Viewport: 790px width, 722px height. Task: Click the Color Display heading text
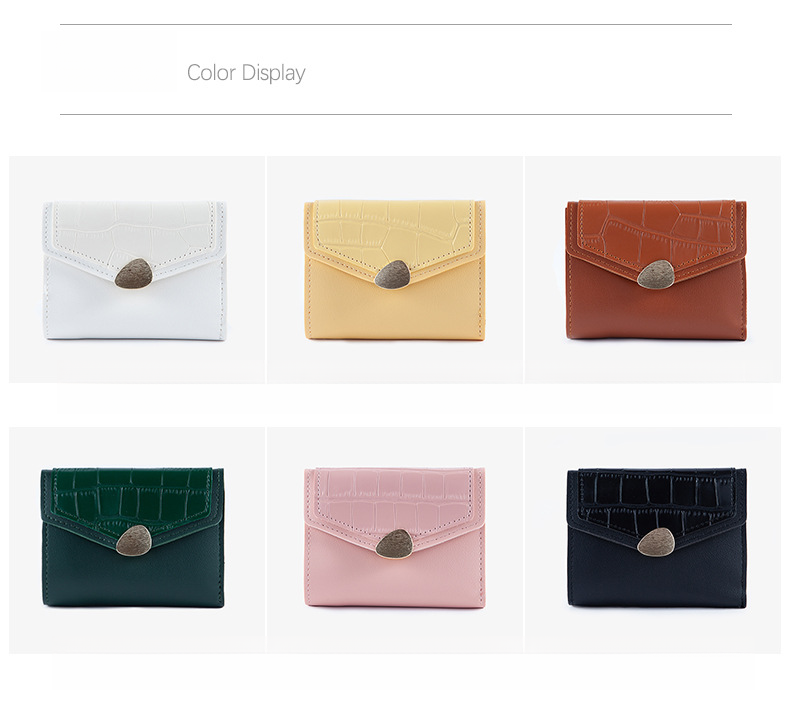click(x=246, y=73)
